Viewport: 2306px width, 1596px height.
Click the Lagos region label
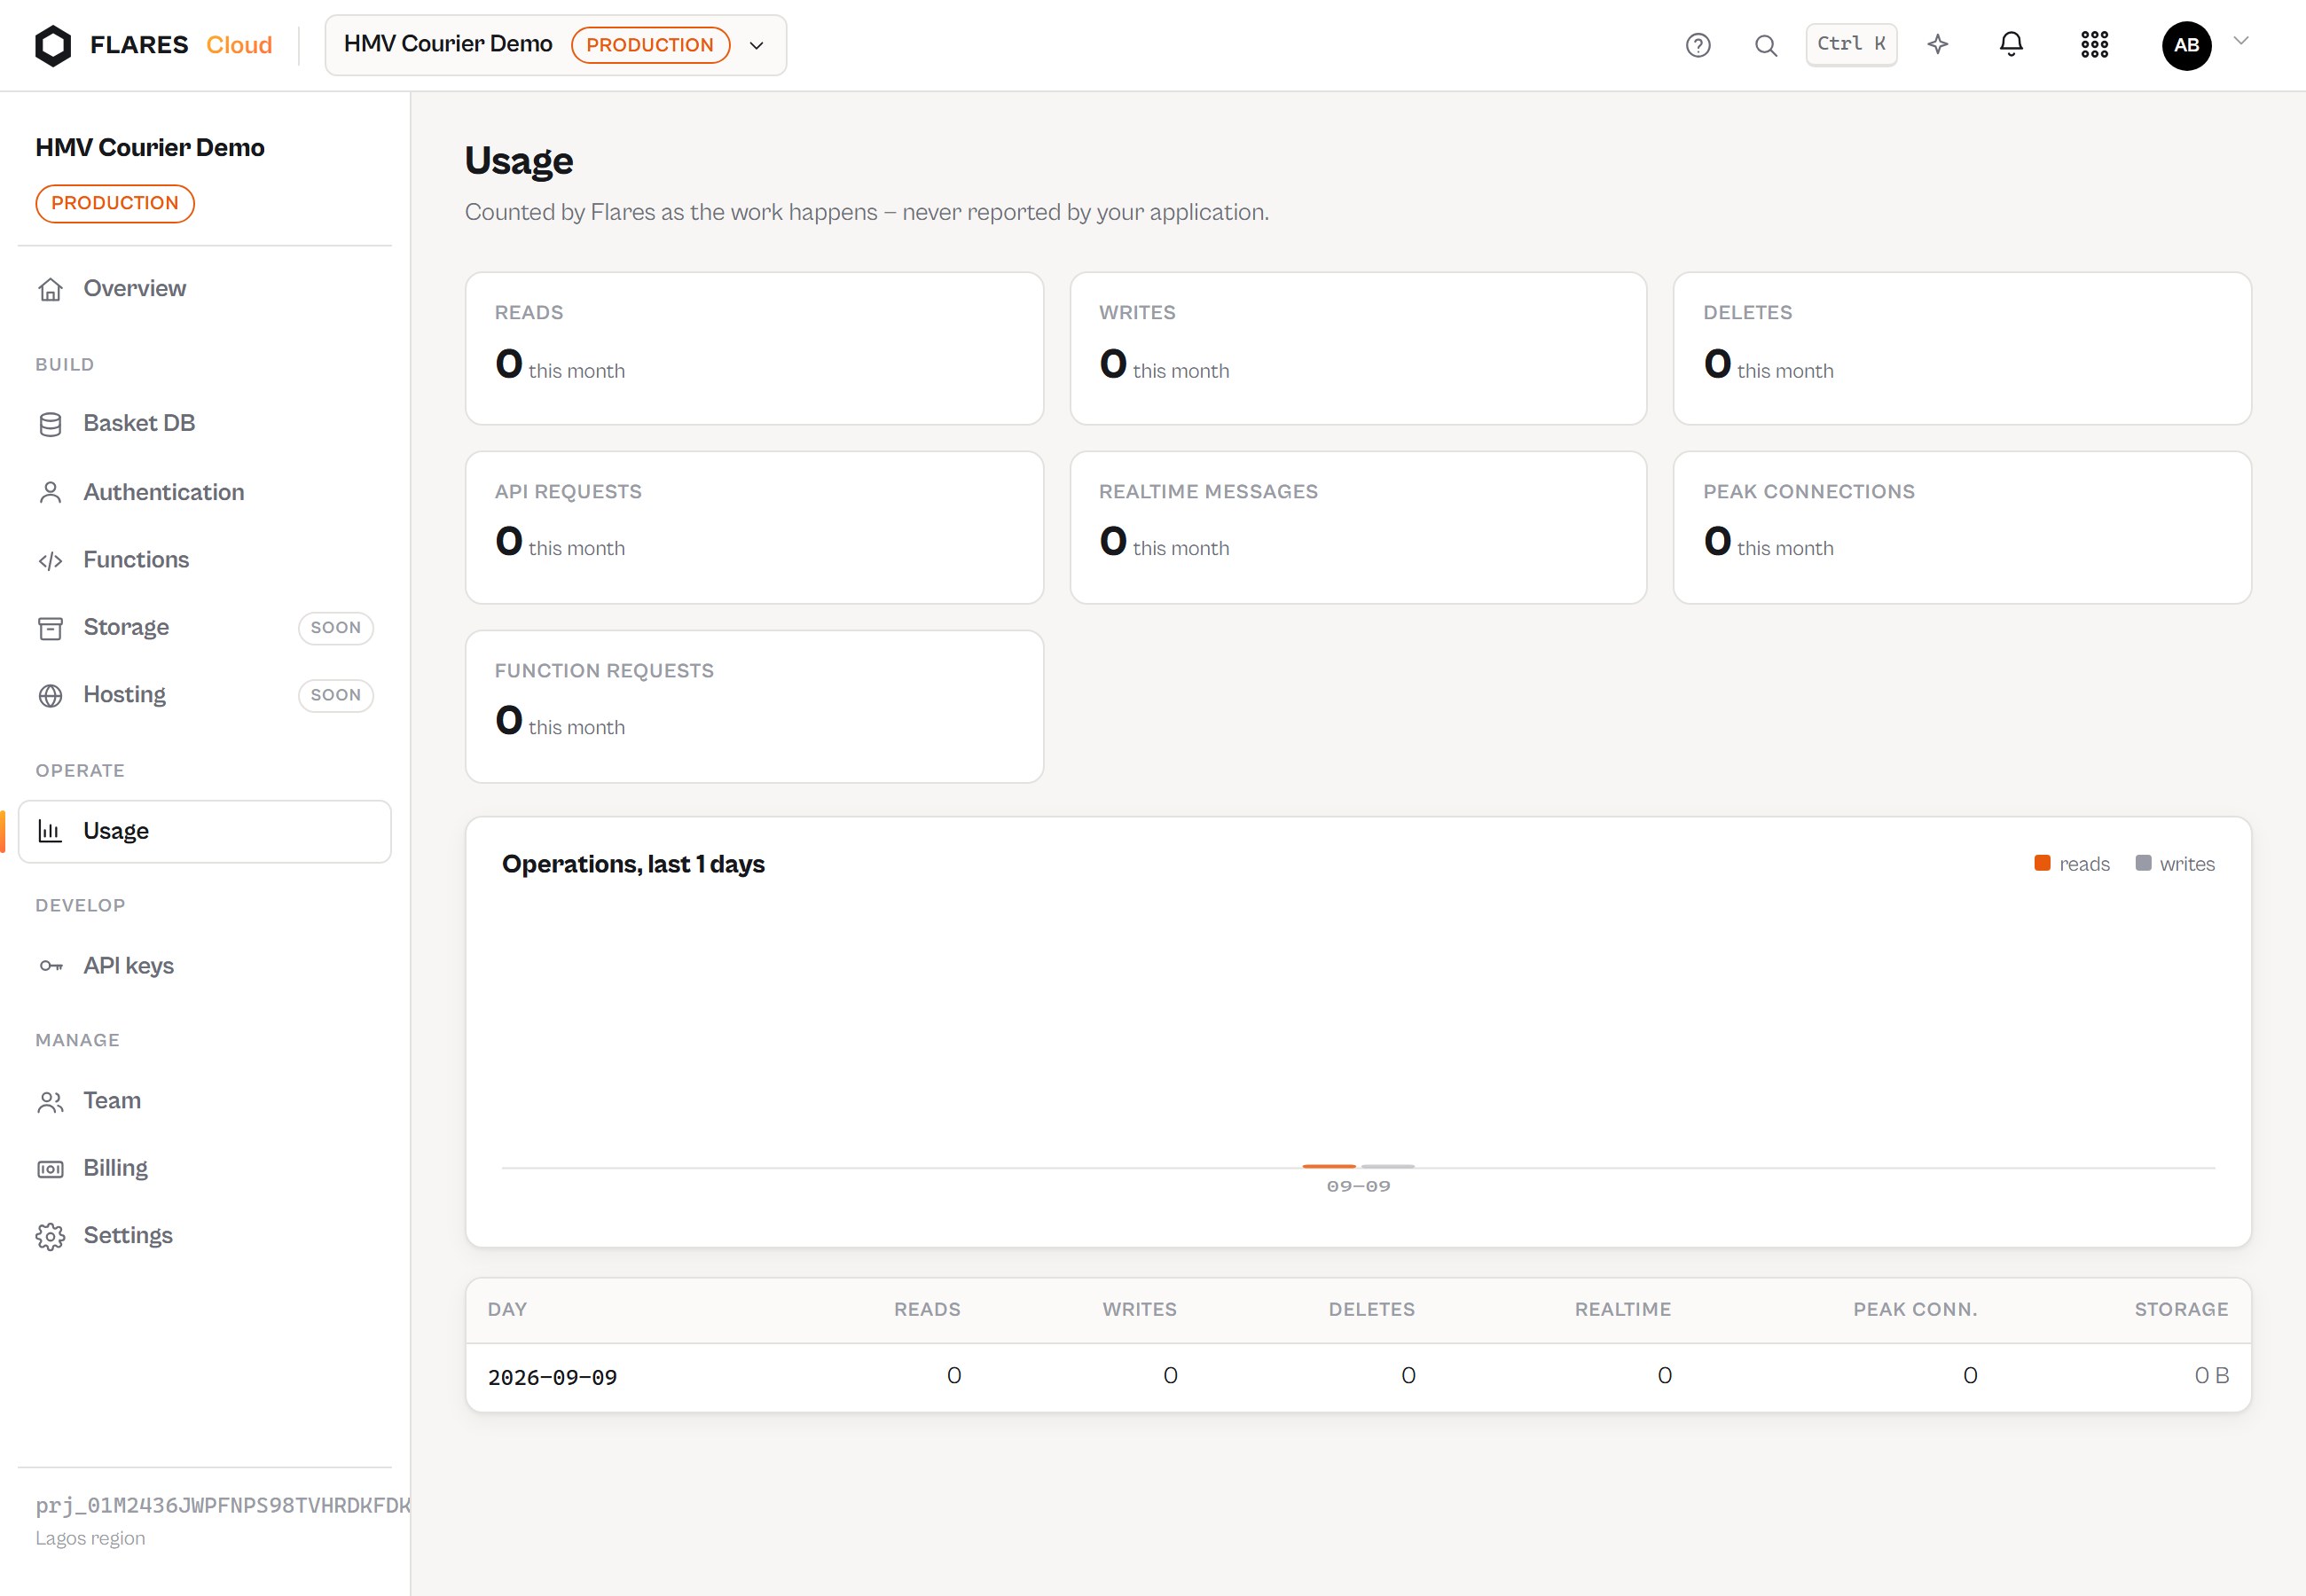point(90,1538)
